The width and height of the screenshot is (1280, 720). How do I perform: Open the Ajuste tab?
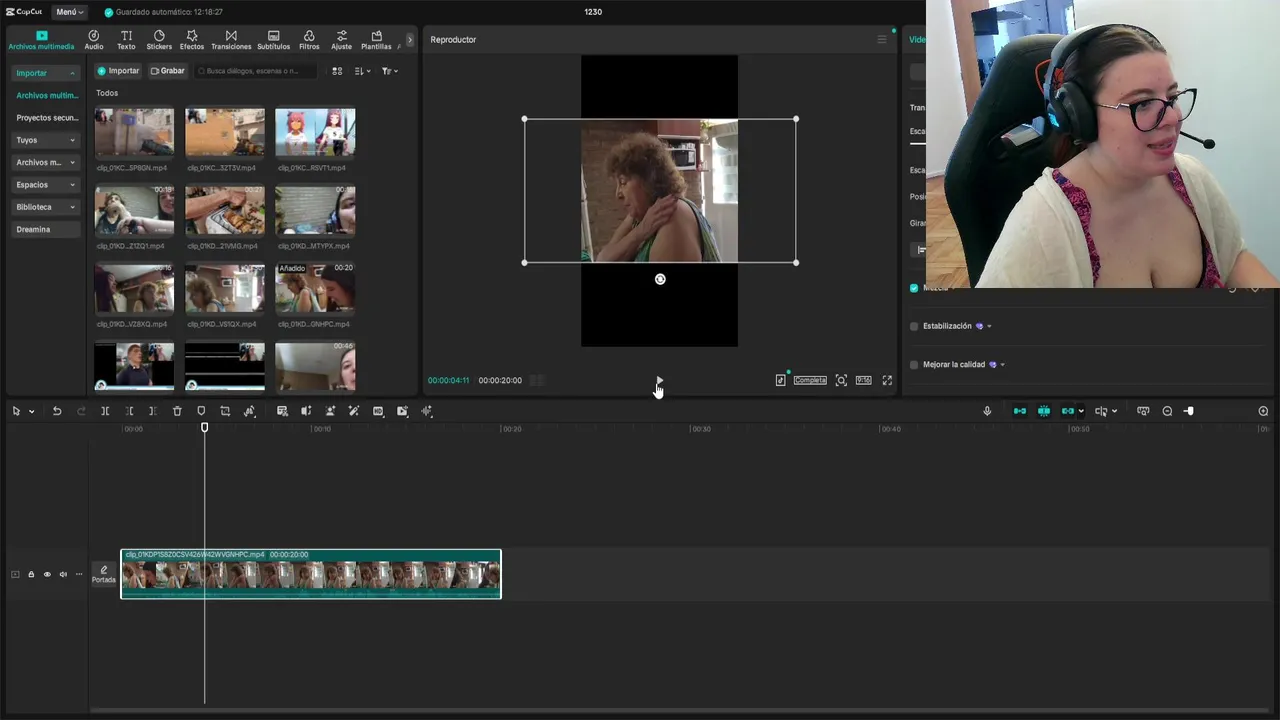tap(341, 40)
